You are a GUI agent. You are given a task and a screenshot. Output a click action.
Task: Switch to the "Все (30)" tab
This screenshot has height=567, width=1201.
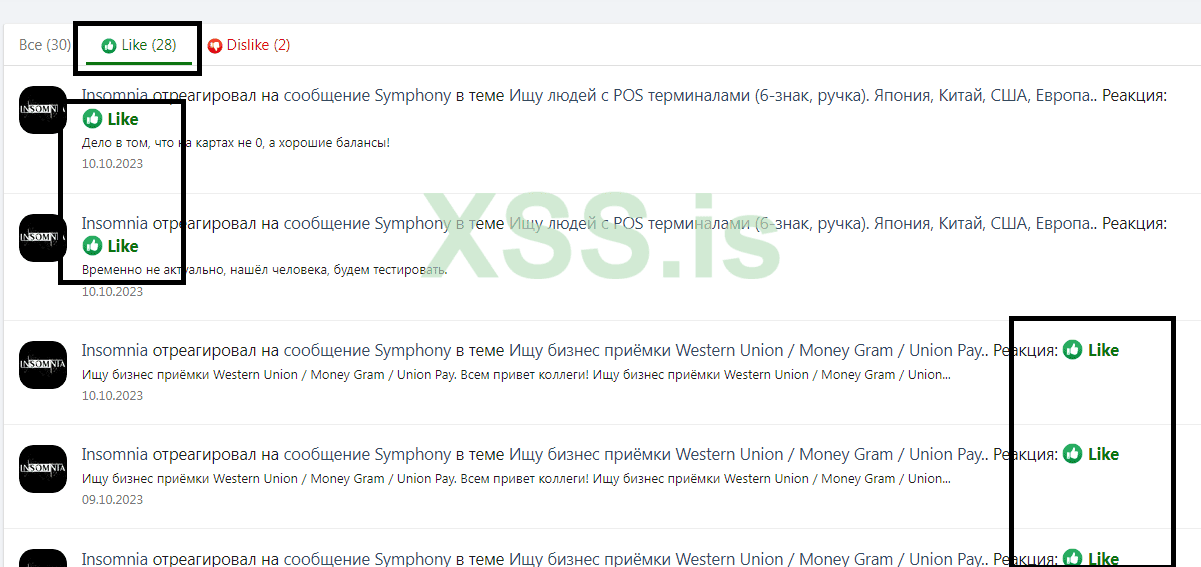[x=45, y=45]
